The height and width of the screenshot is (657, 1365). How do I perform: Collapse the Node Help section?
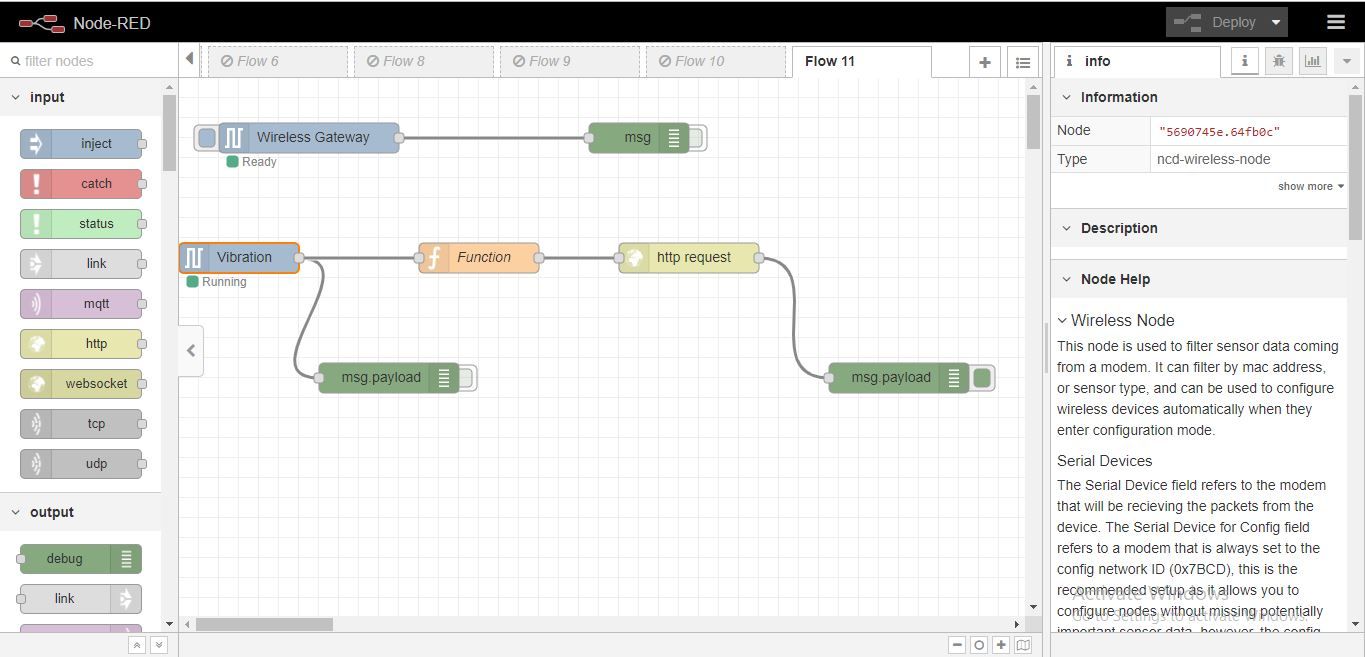(x=1200, y=279)
